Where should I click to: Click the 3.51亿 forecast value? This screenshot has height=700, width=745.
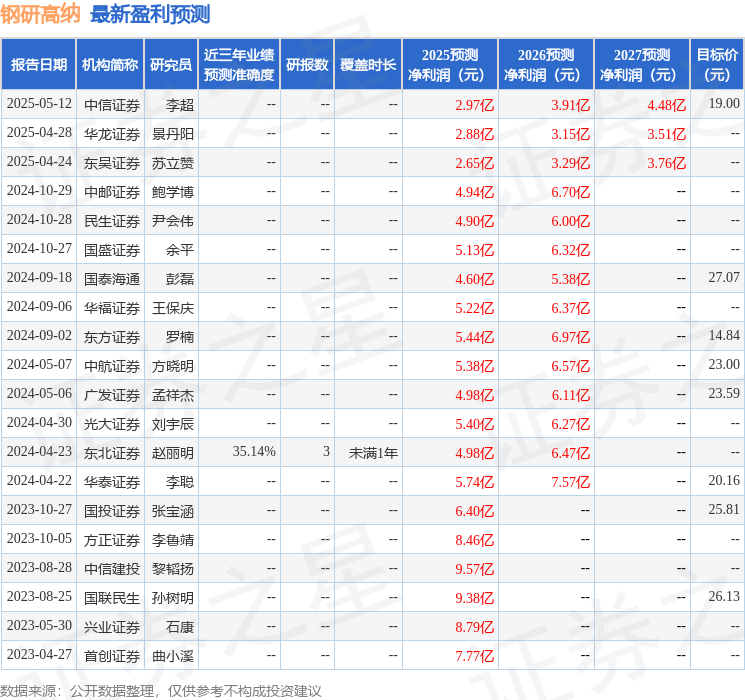tap(666, 134)
